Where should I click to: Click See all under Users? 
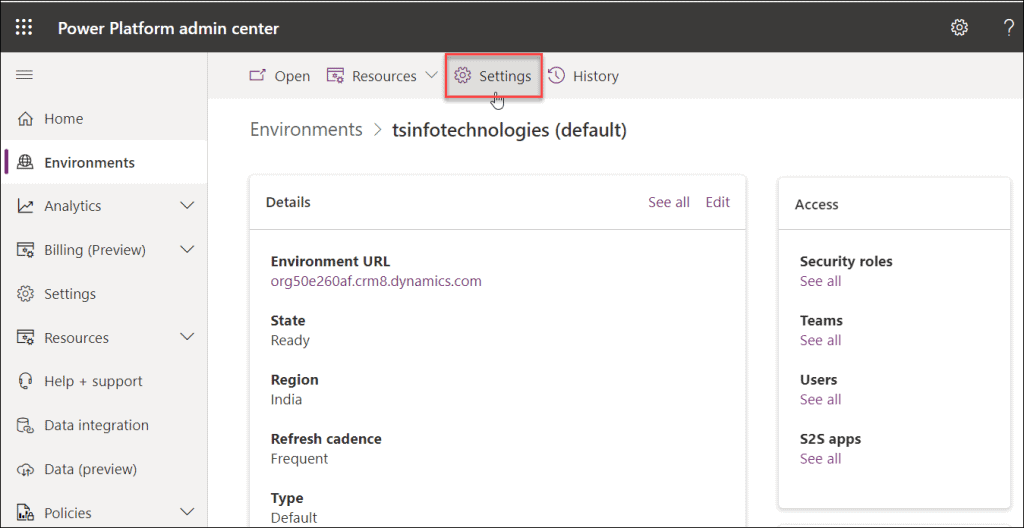pos(820,399)
